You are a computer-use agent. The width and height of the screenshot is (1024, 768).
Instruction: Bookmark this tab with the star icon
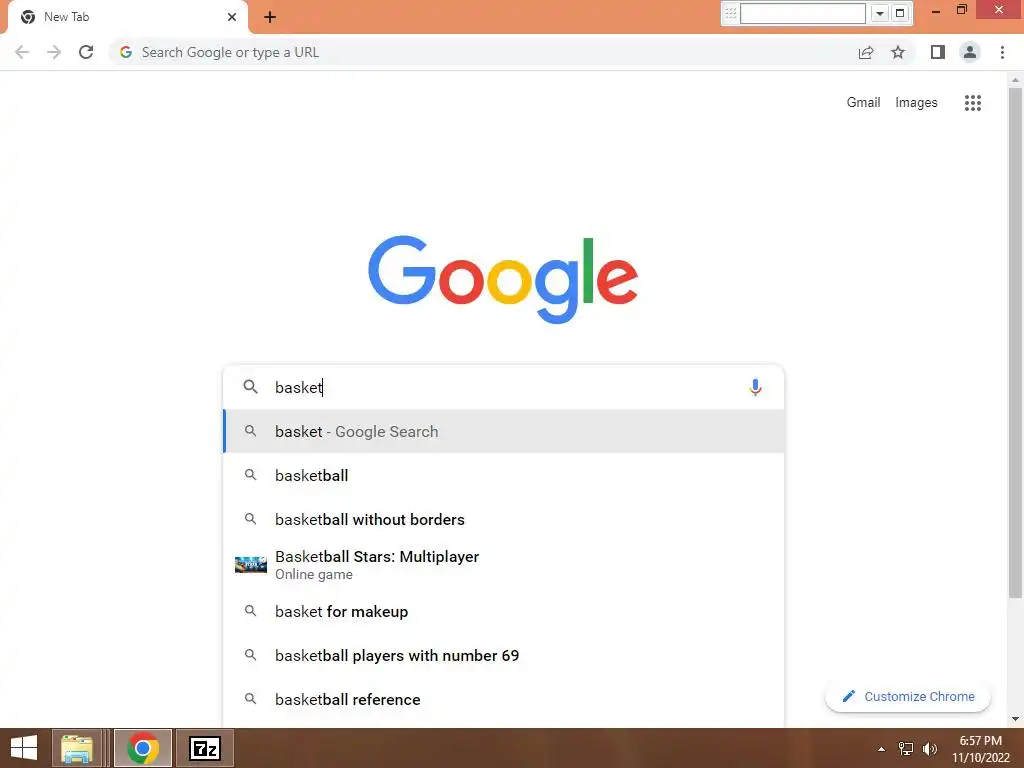coord(898,52)
